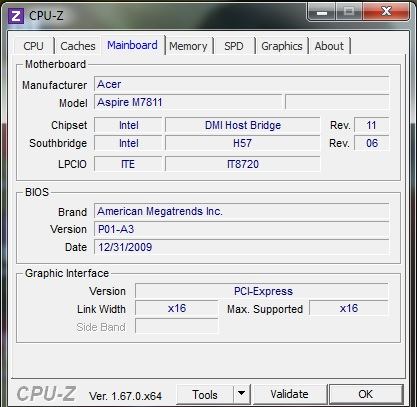This screenshot has height=407, width=417.
Task: Click the Model field Aspire M7811
Action: tap(188, 102)
